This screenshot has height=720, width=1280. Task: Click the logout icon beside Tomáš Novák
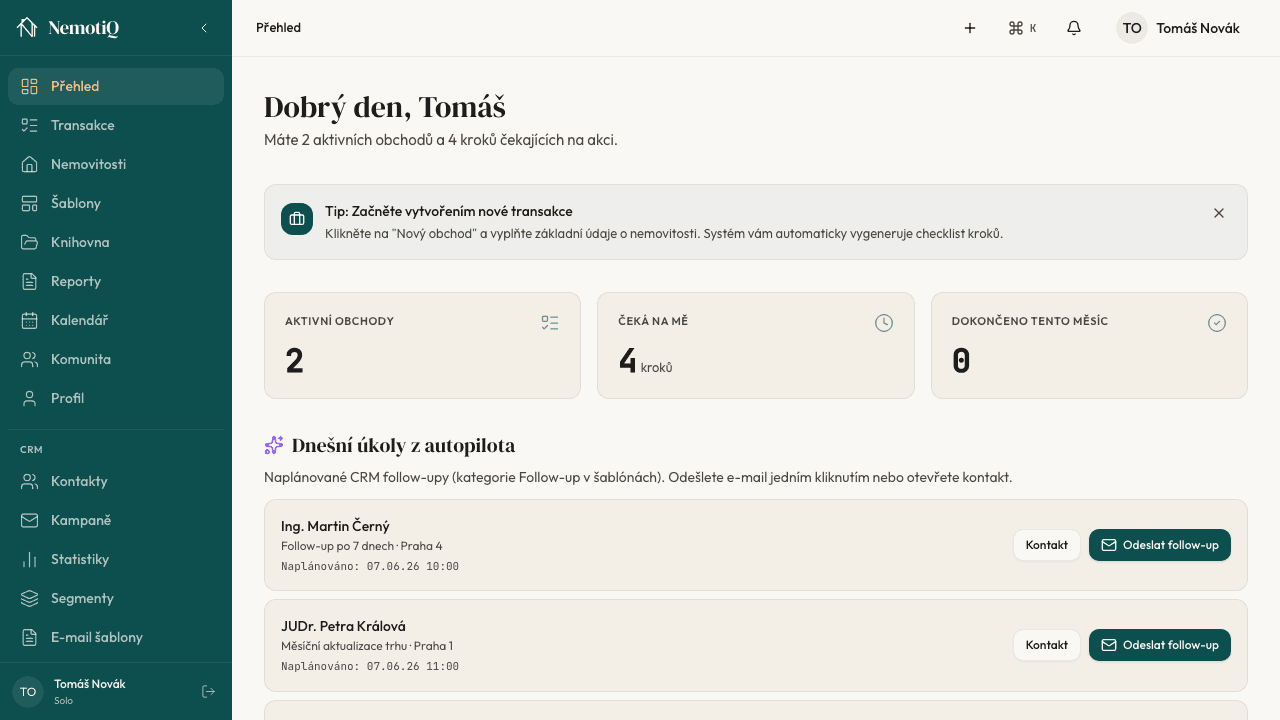tap(208, 691)
